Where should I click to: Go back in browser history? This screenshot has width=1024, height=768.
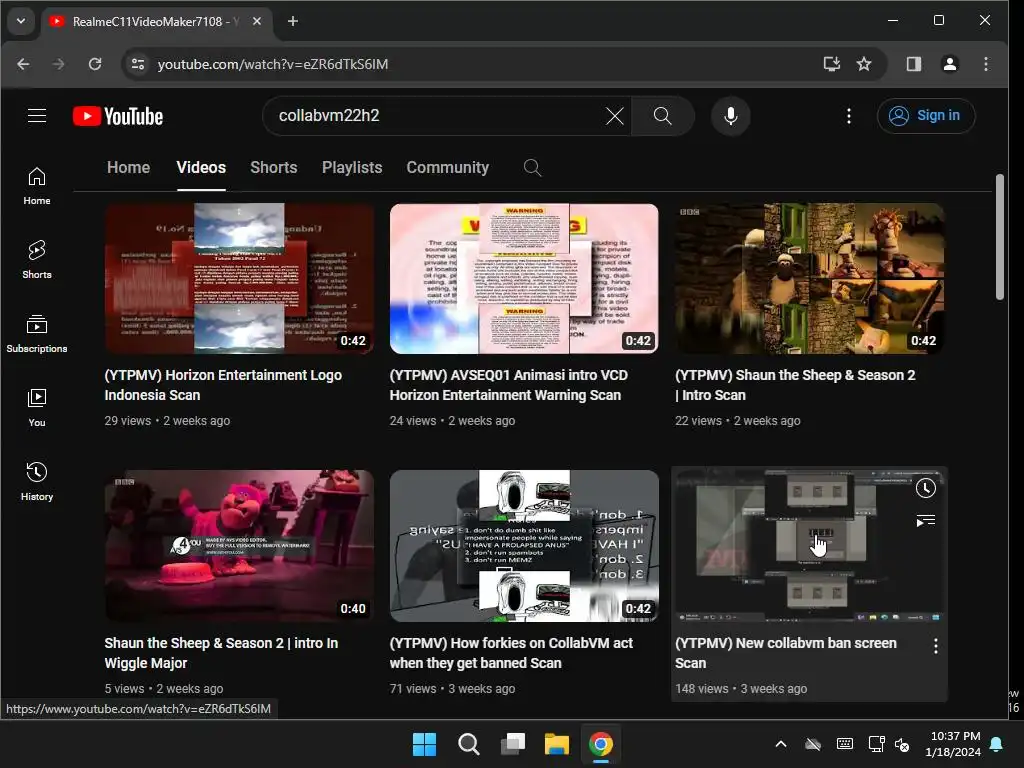[24, 64]
